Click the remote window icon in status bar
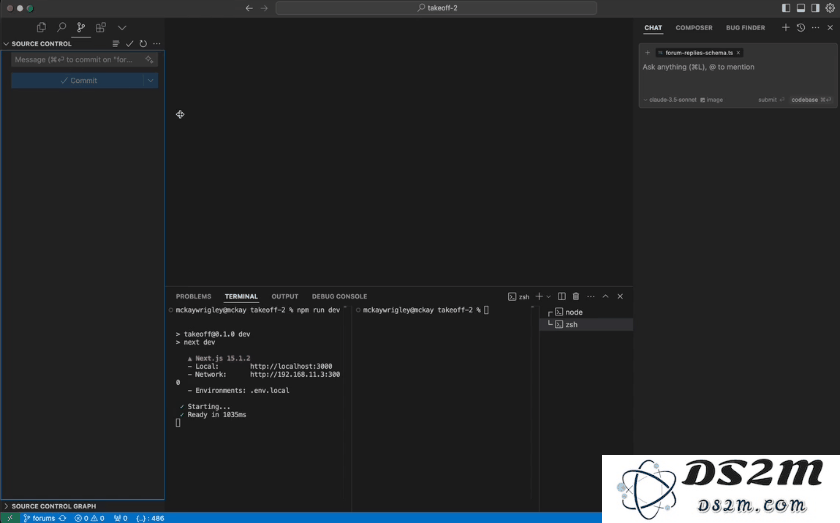Screen dimensions: 840x523 (10, 518)
